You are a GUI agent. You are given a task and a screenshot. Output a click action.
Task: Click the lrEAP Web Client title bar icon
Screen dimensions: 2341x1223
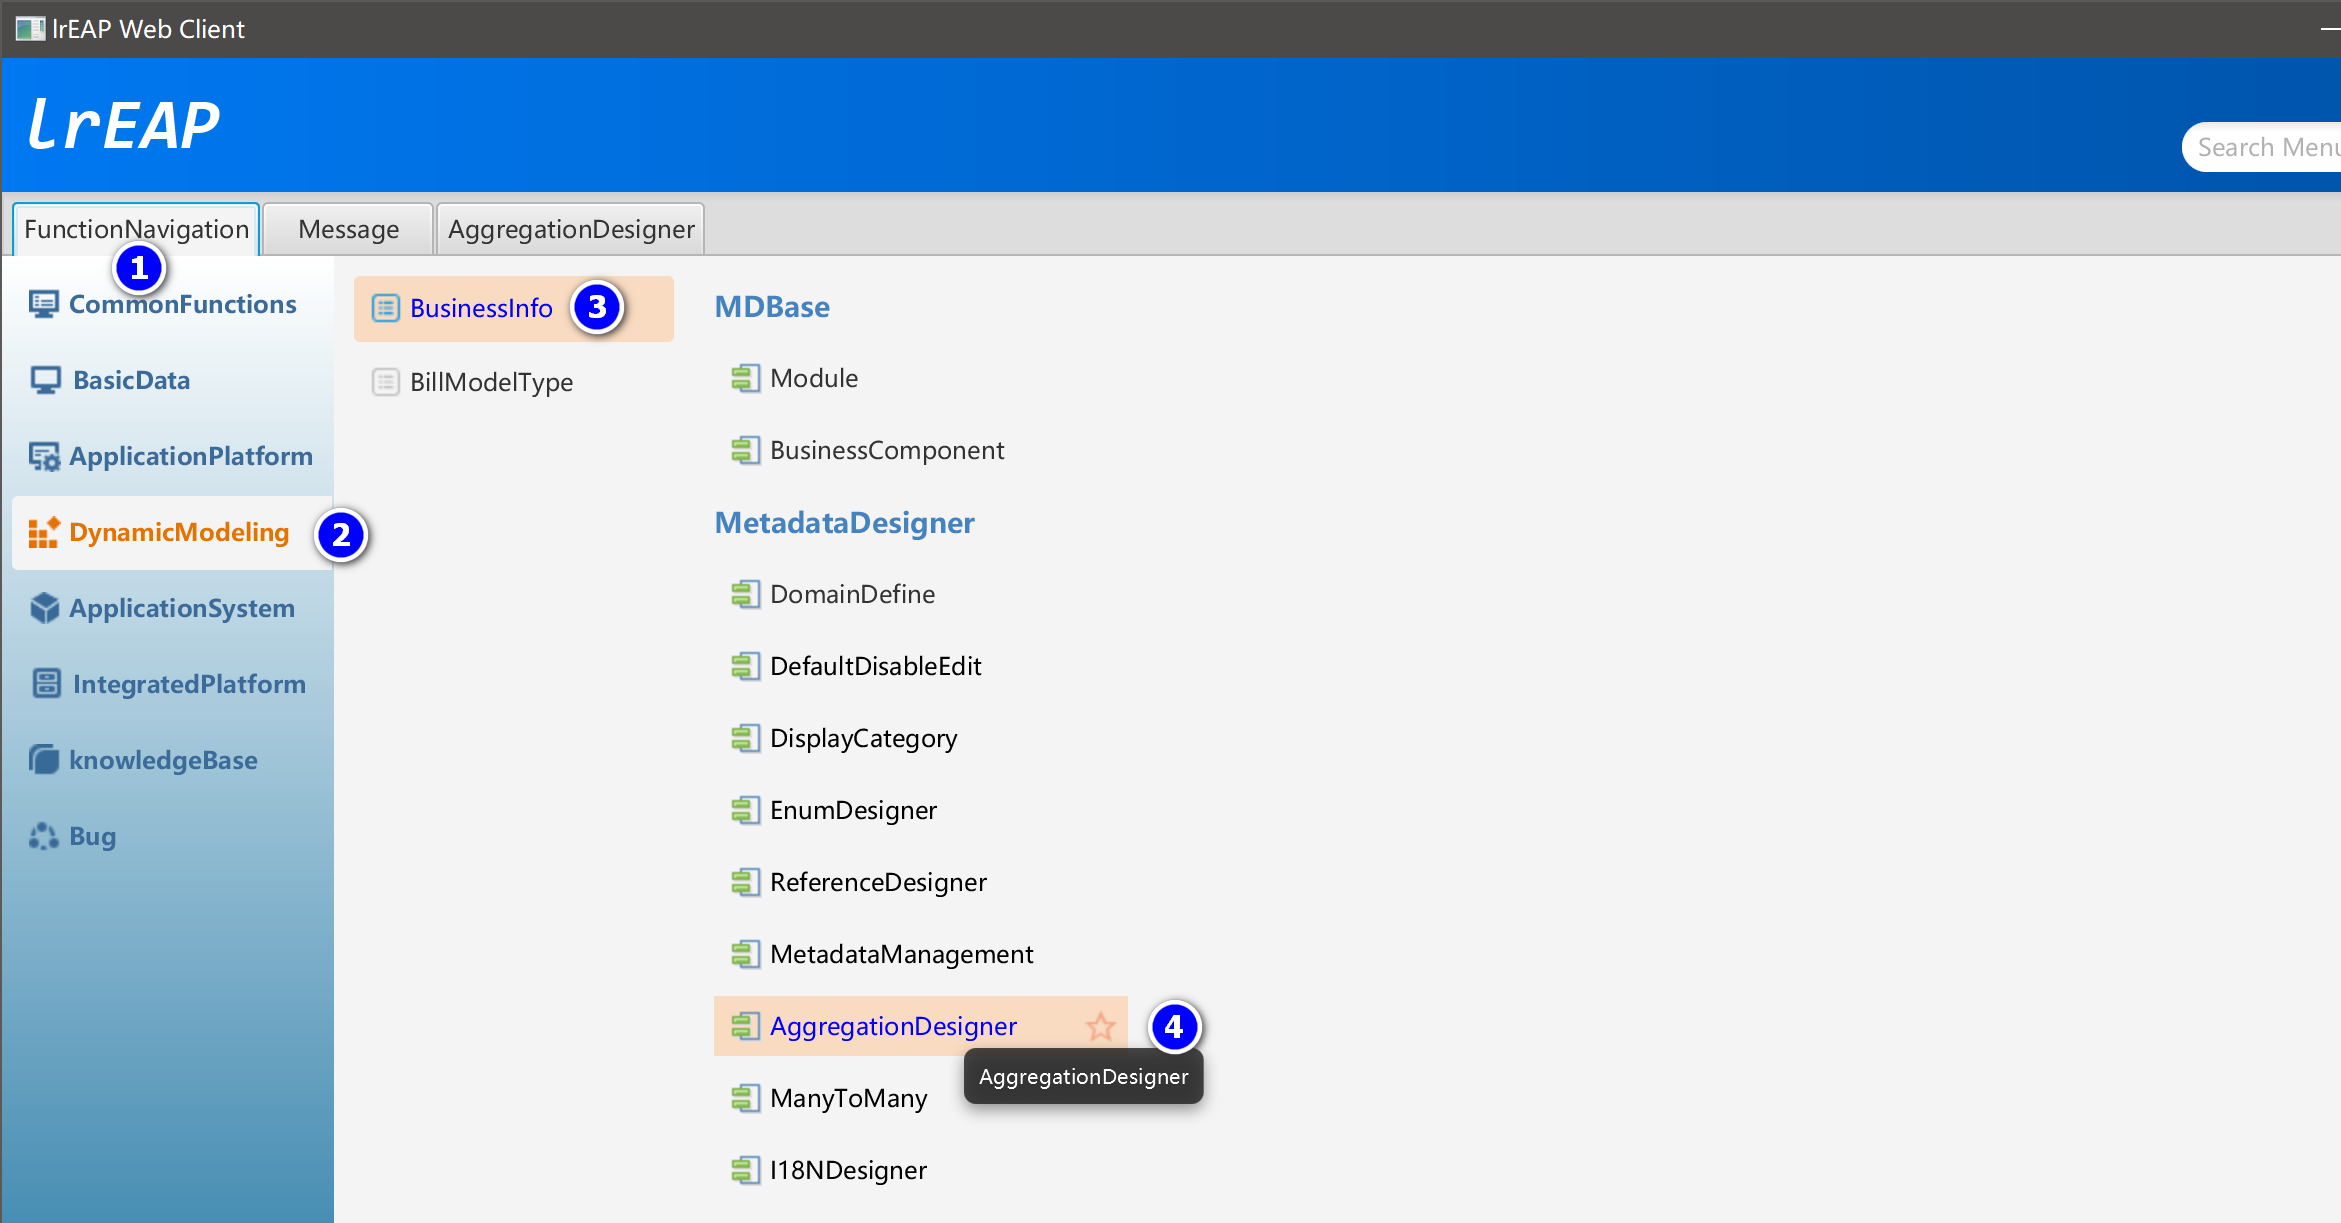click(x=30, y=29)
